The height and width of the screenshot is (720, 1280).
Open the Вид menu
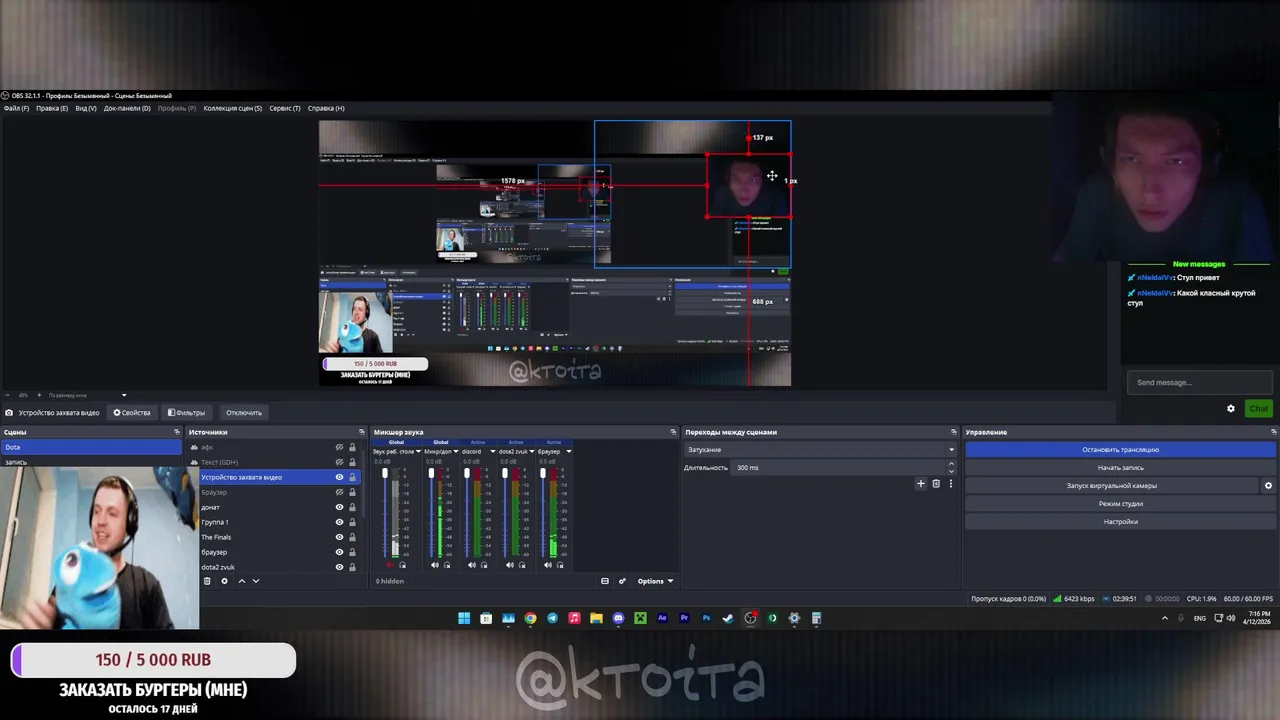(86, 108)
